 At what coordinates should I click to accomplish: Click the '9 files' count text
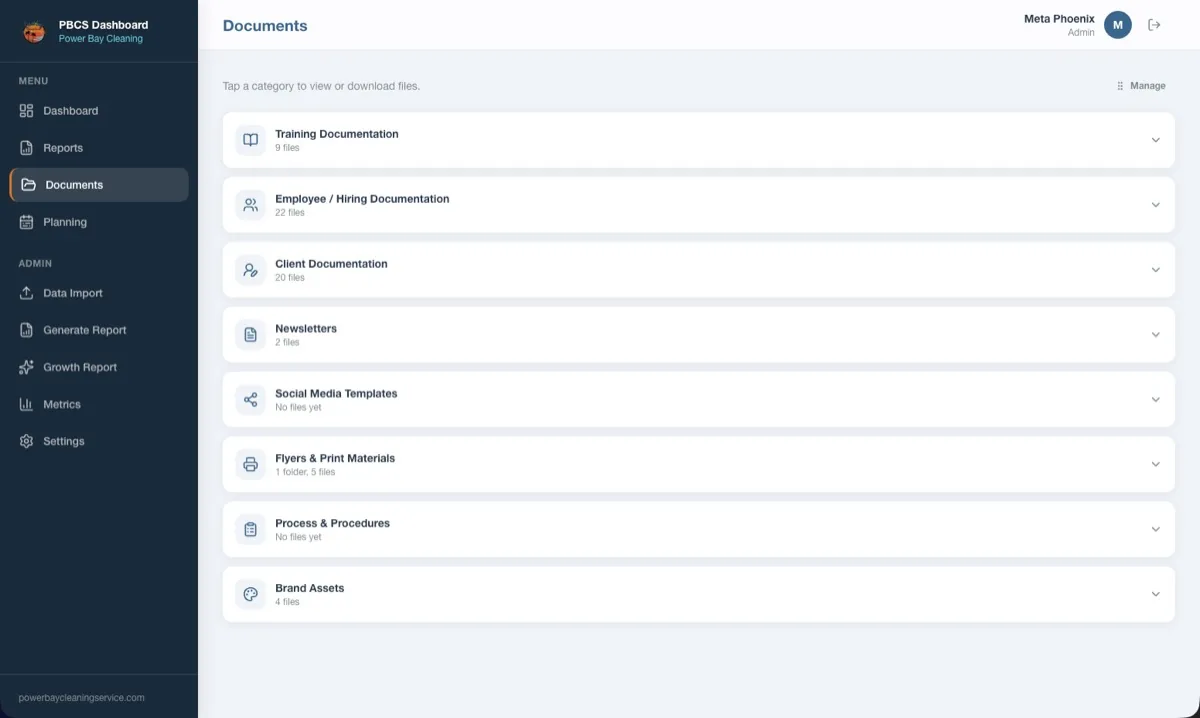pos(287,148)
